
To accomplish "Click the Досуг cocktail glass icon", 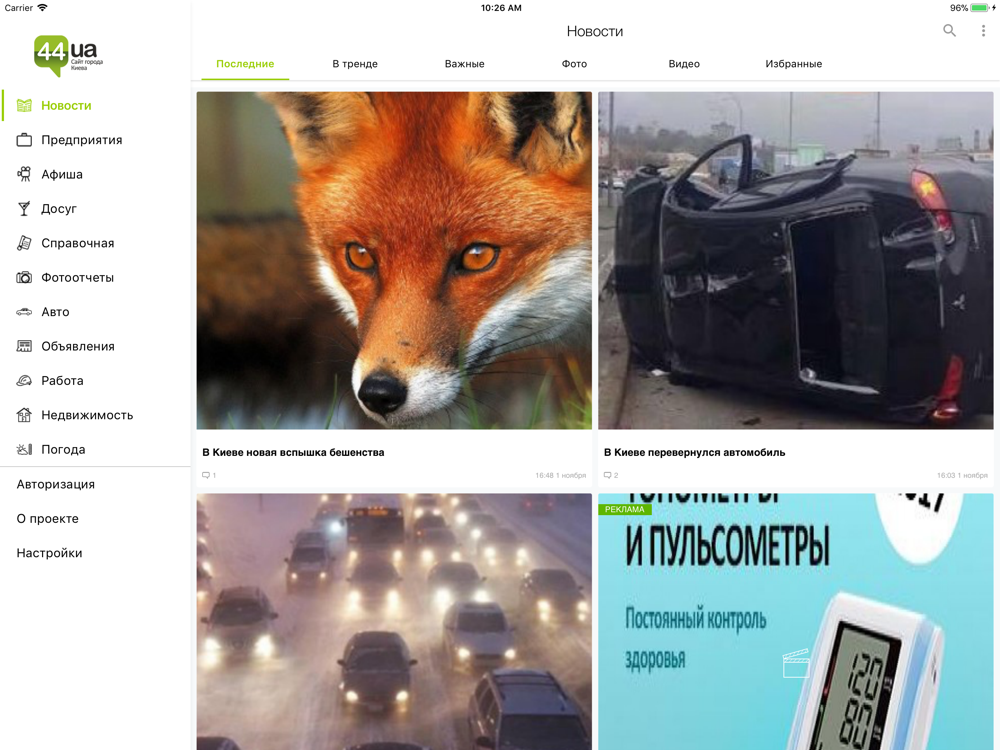I will coord(24,209).
